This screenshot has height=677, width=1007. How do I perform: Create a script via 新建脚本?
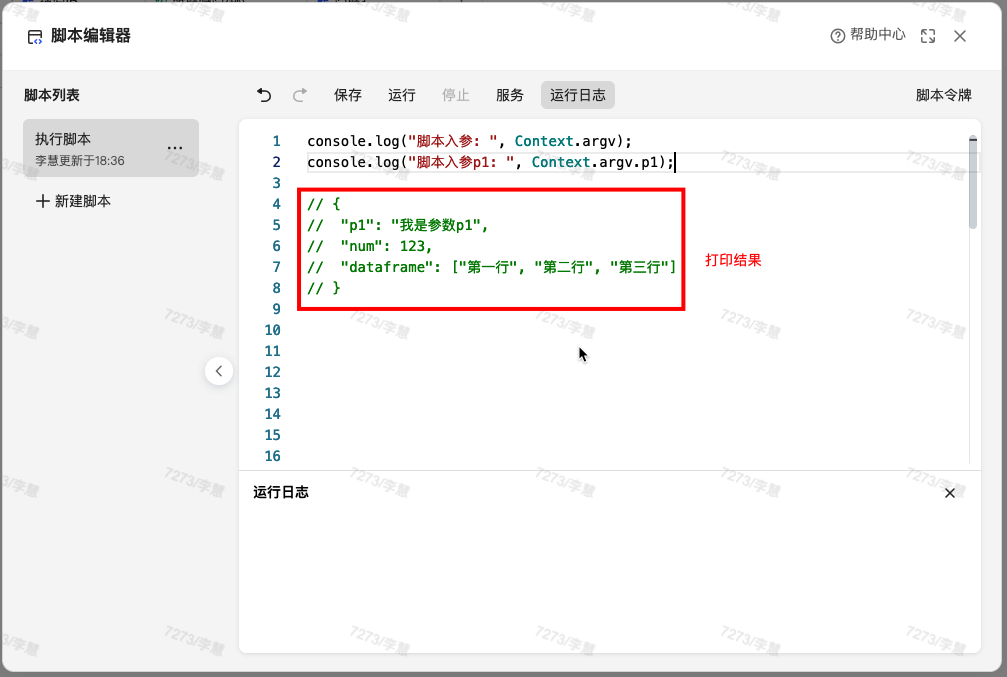(x=73, y=201)
